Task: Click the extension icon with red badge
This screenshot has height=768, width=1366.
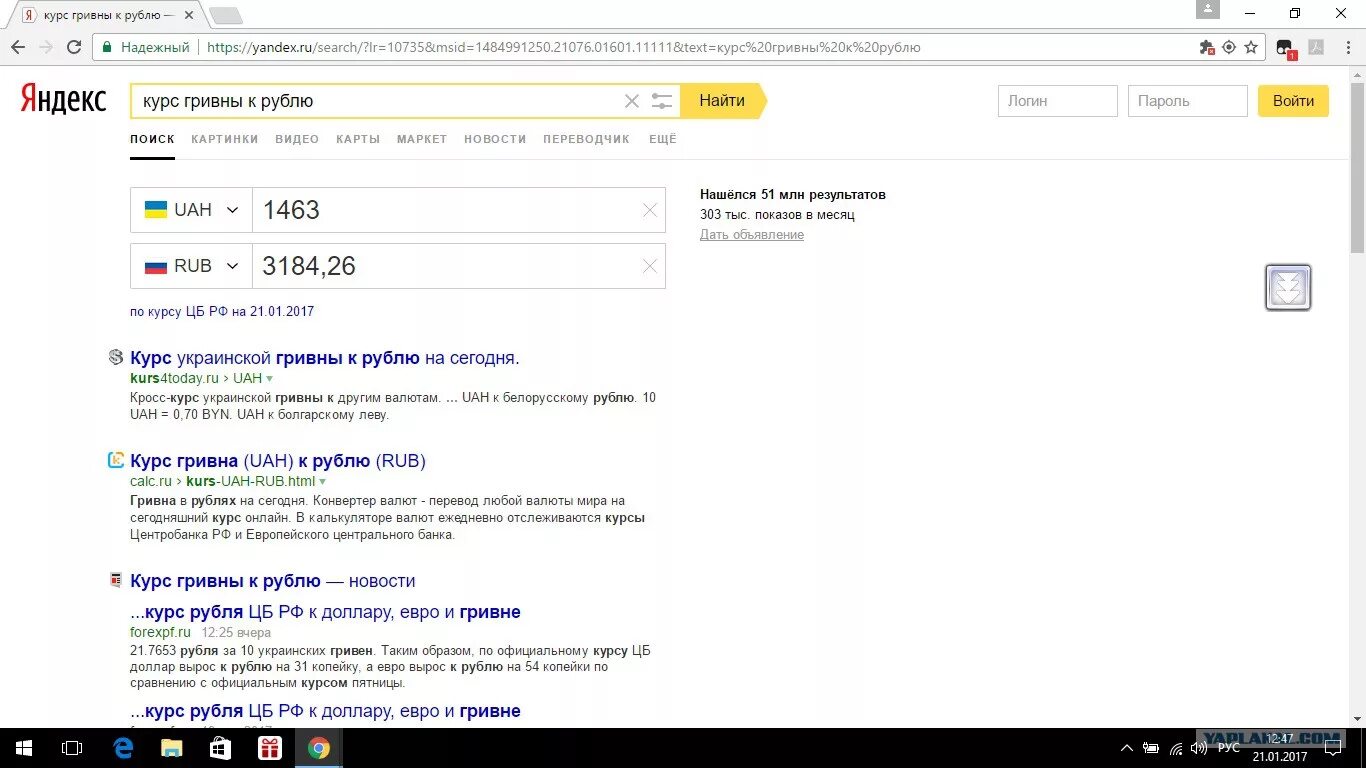Action: [1286, 48]
